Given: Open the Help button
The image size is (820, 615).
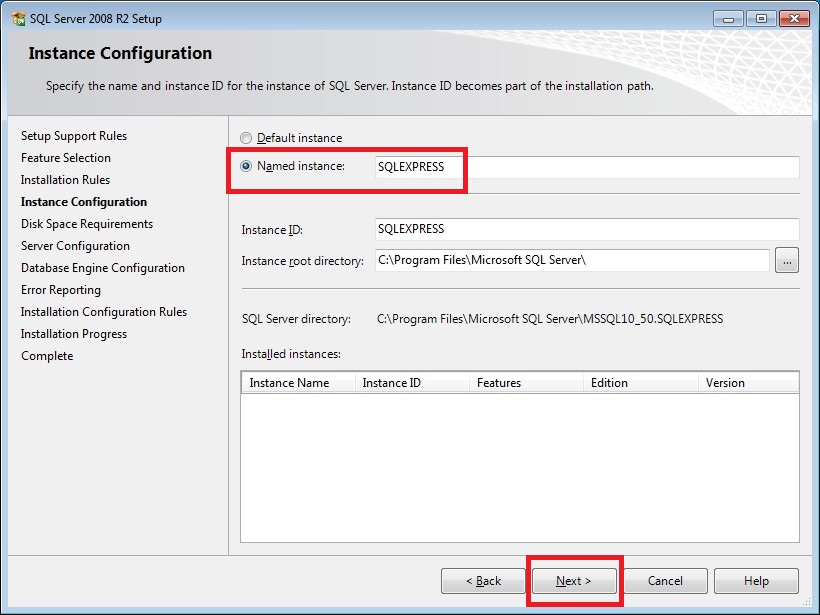Looking at the screenshot, I should (756, 581).
